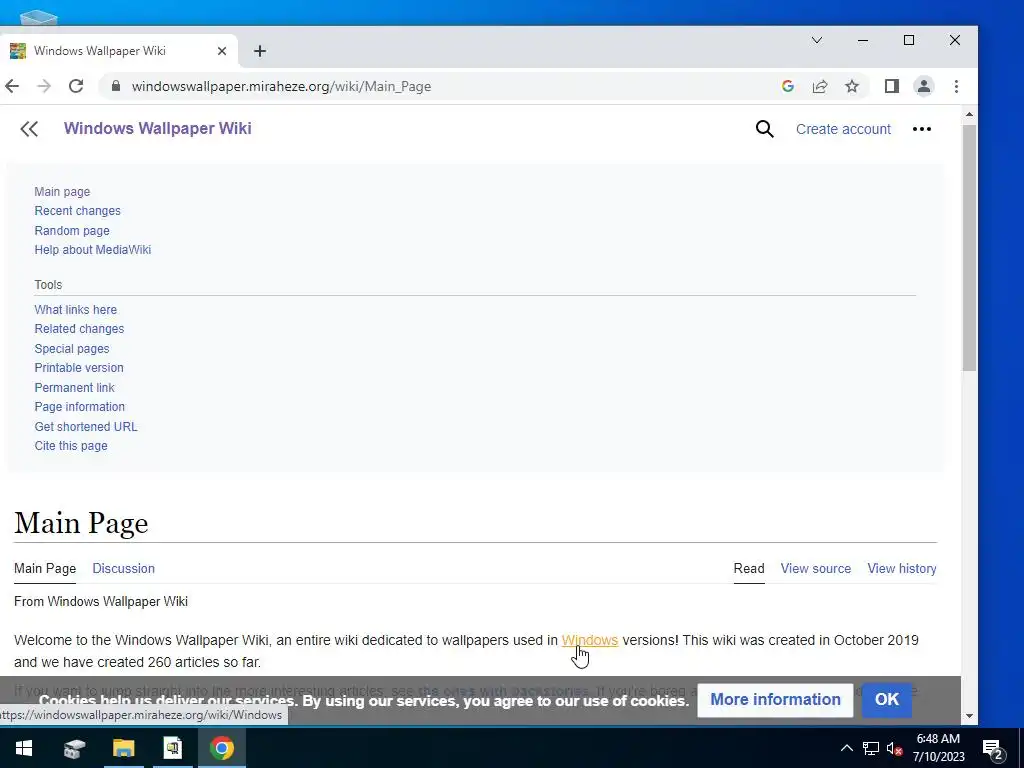This screenshot has height=768, width=1024.
Task: Open network status tray icon
Action: (x=871, y=748)
